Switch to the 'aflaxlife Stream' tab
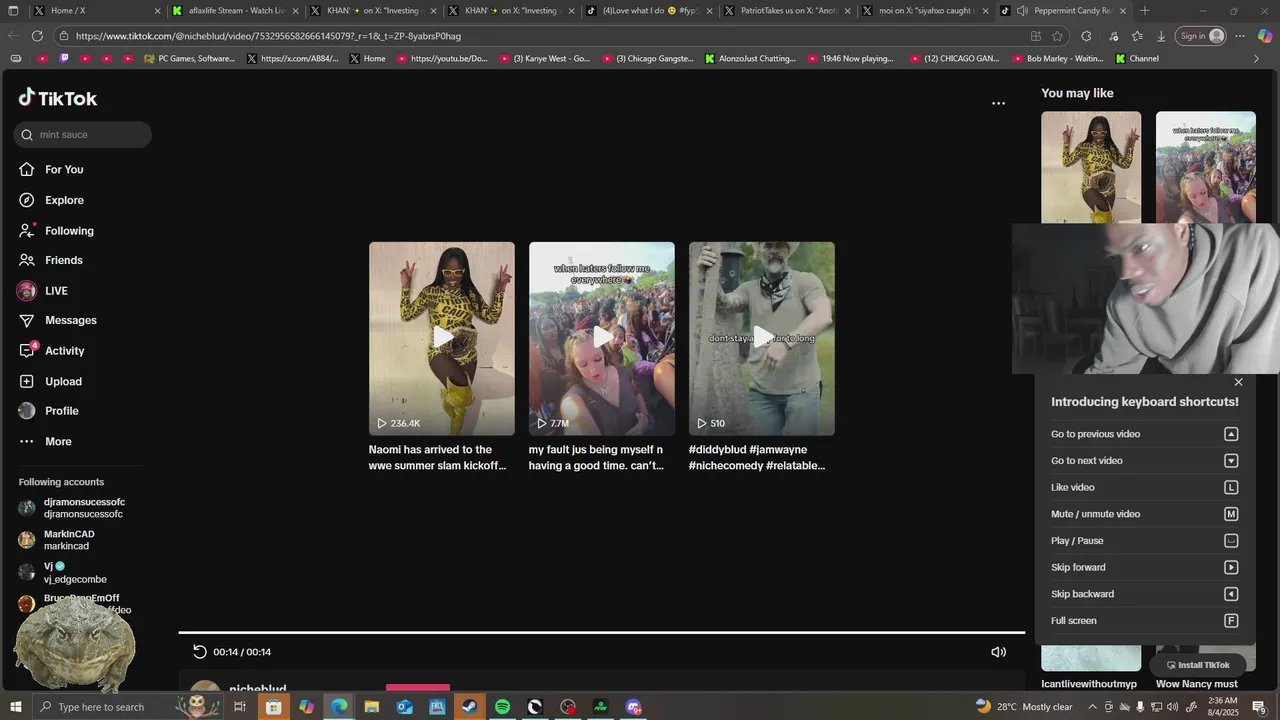1280x720 pixels. [235, 11]
